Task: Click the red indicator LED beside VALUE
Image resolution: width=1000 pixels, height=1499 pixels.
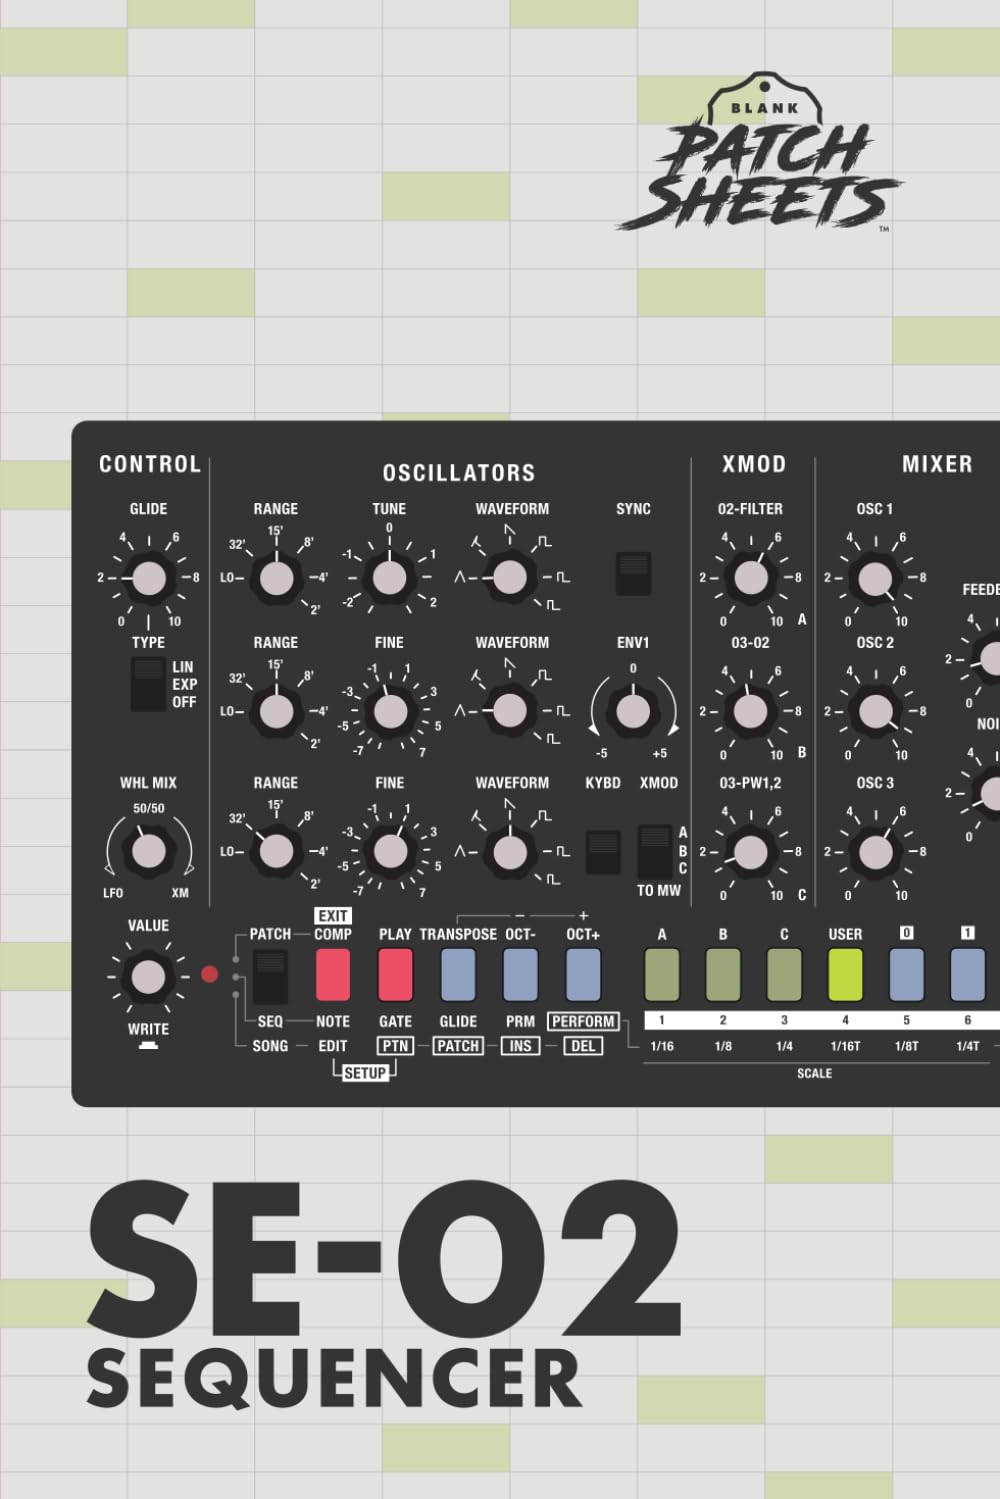Action: click(x=209, y=974)
